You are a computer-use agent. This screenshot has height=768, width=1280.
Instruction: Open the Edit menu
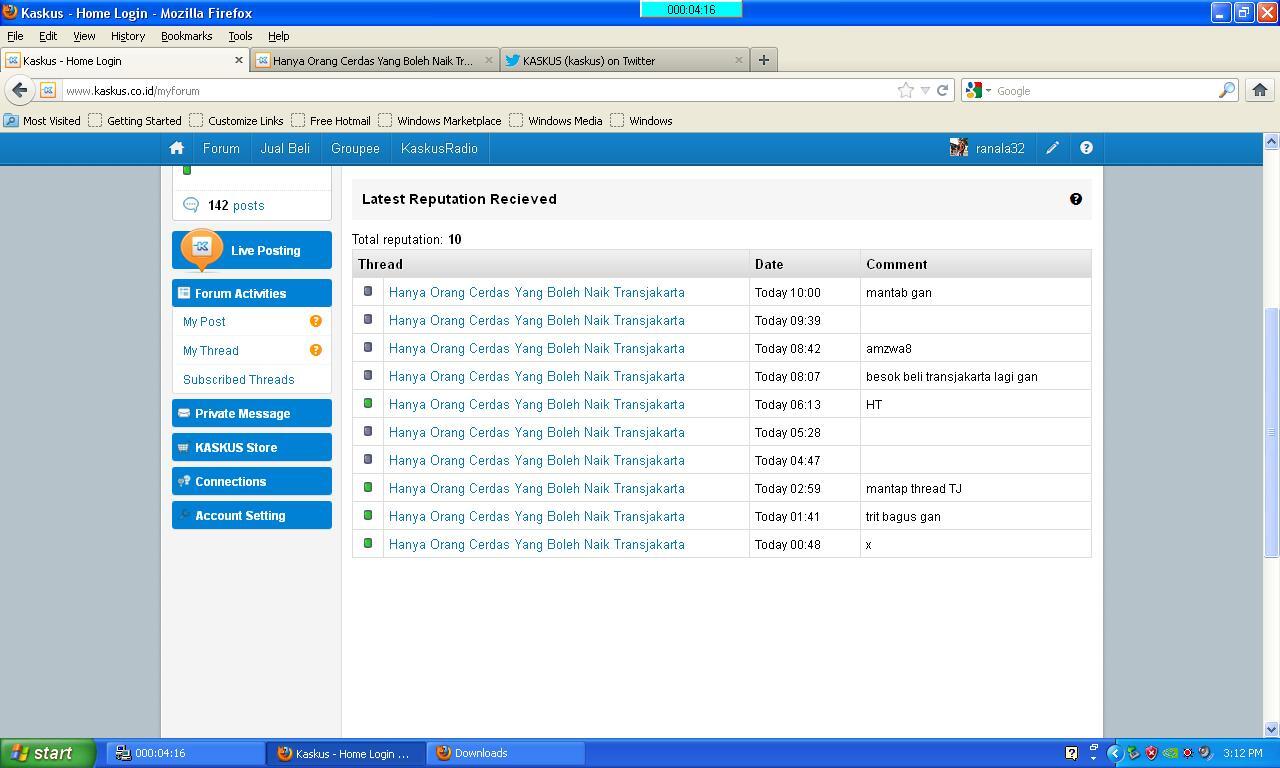[x=48, y=36]
